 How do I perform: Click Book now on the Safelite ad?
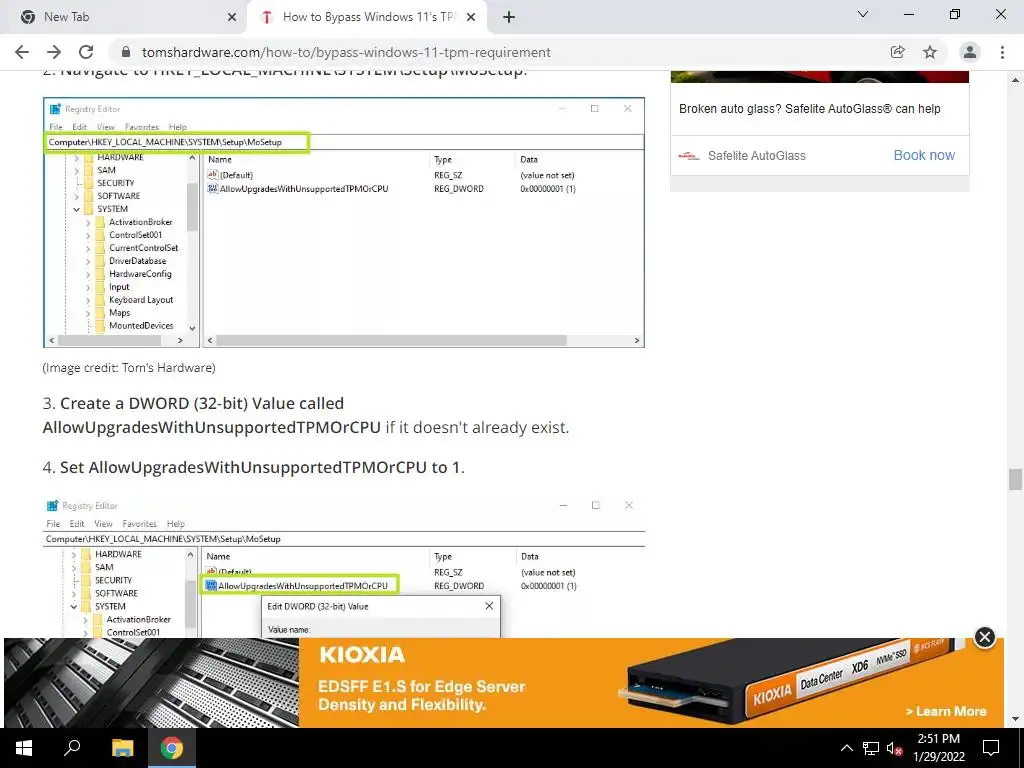[924, 155]
